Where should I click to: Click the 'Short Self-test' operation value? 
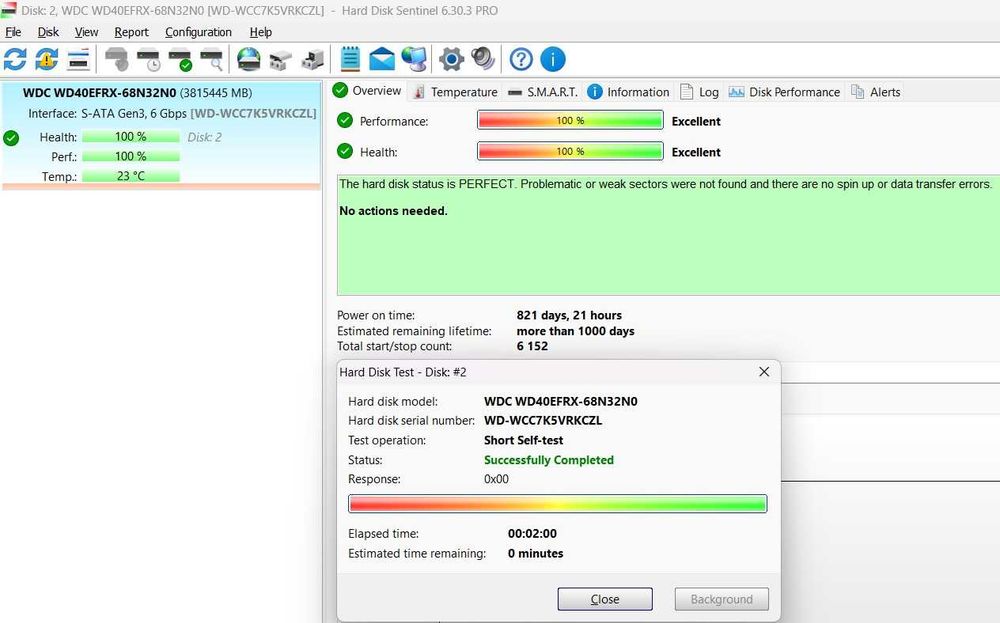(524, 440)
